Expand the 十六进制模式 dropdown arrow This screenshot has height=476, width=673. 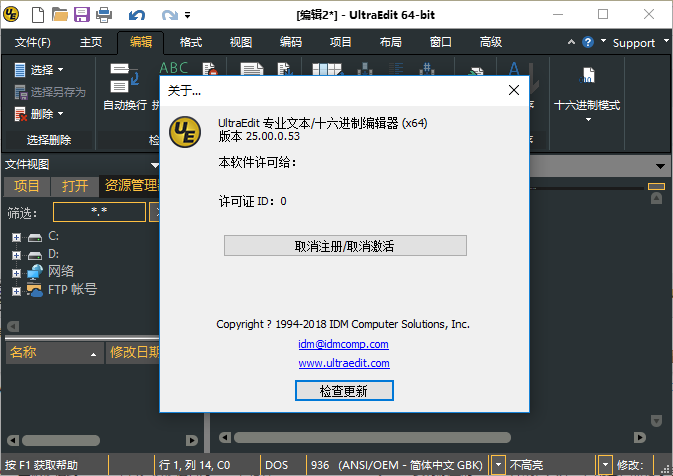point(588,120)
